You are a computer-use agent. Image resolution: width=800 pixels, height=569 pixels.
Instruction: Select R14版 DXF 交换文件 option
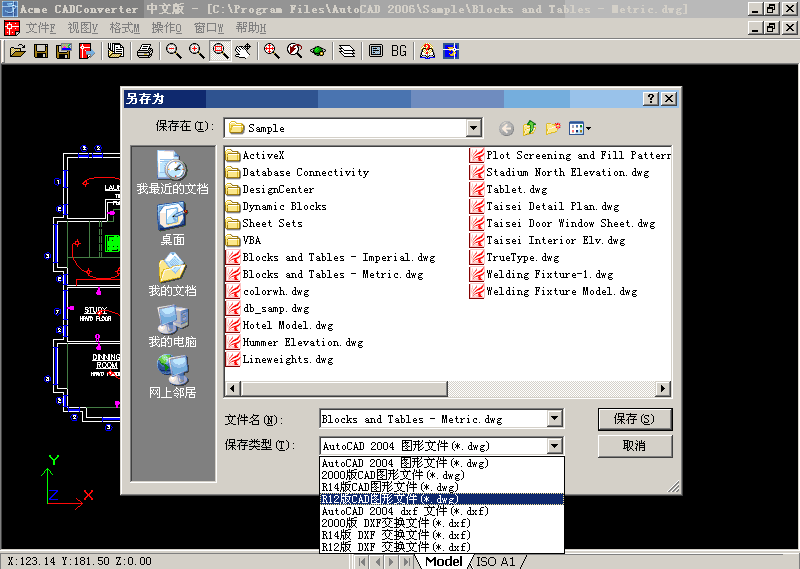[442, 535]
